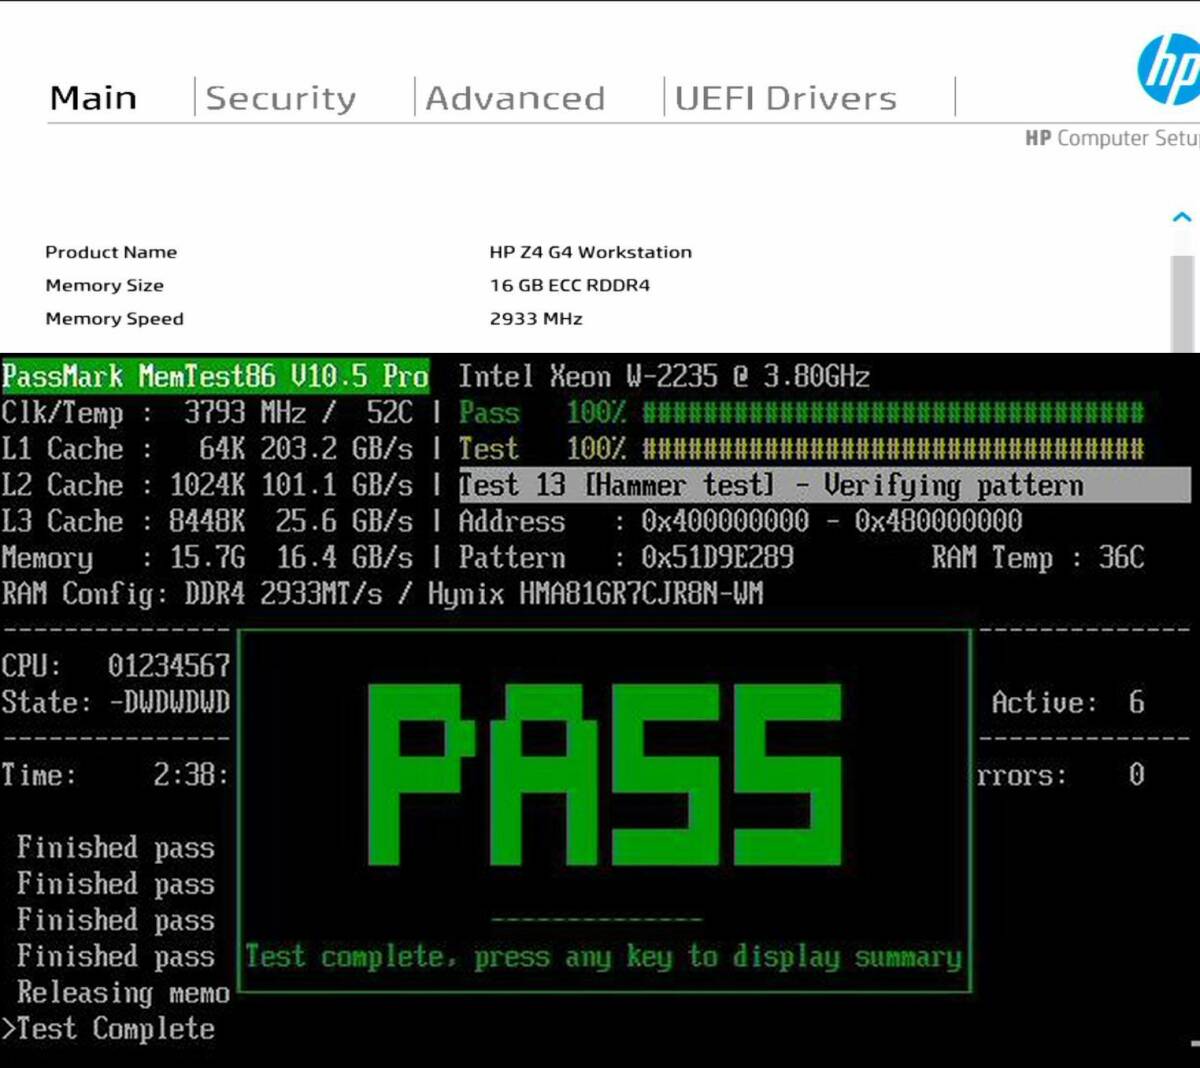
Task: Click the L1 Cache 64K line
Action: [x=207, y=448]
